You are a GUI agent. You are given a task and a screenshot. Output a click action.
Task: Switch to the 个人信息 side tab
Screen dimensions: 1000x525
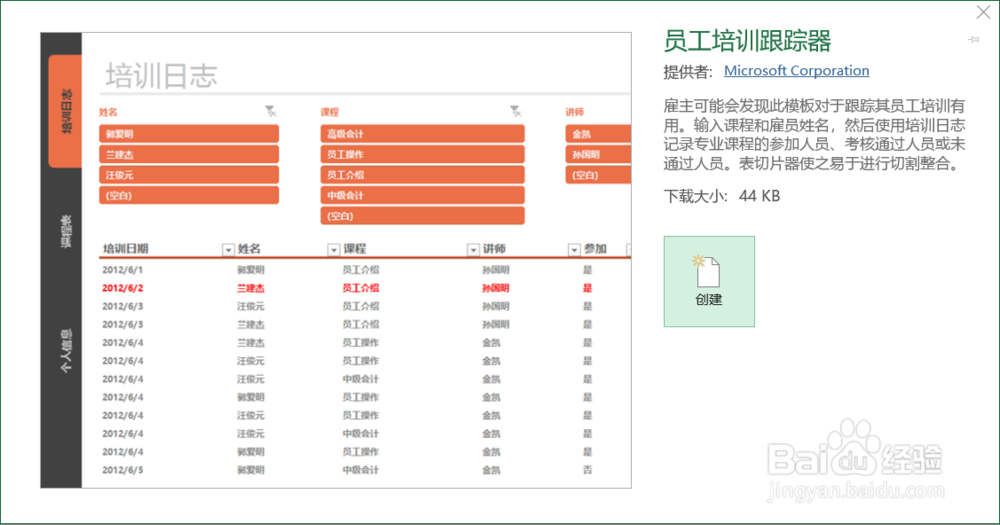click(65, 351)
